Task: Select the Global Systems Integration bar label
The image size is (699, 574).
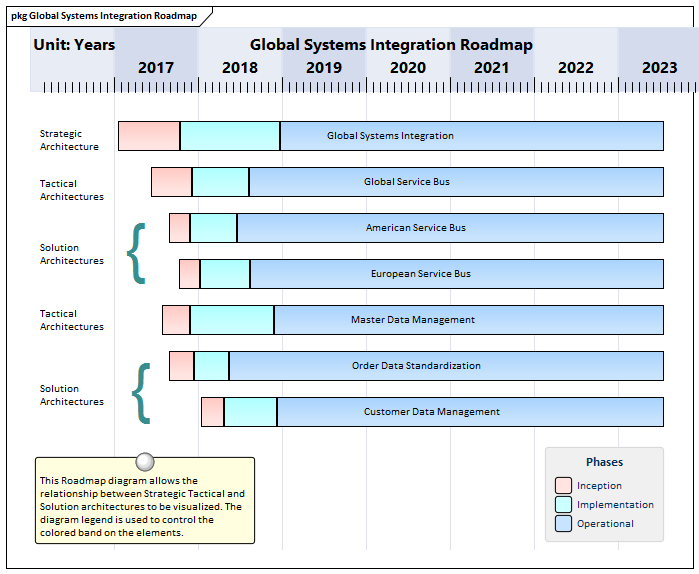Action: tap(390, 136)
